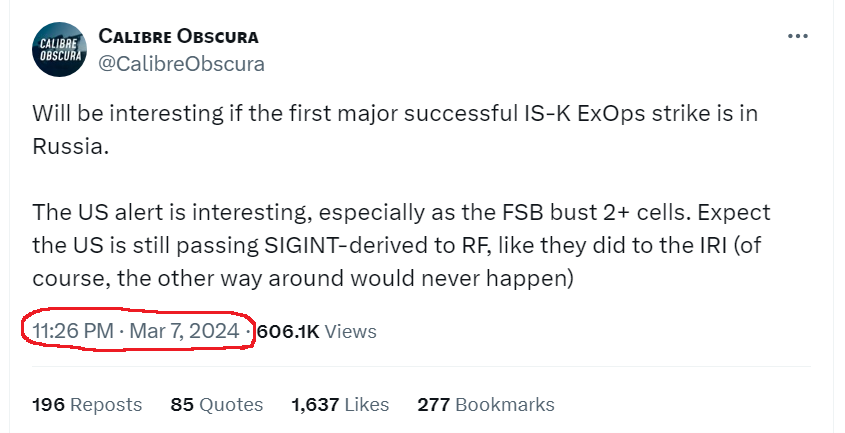Open the Calibre Obscura display name link
845x433 pixels.
(x=178, y=36)
